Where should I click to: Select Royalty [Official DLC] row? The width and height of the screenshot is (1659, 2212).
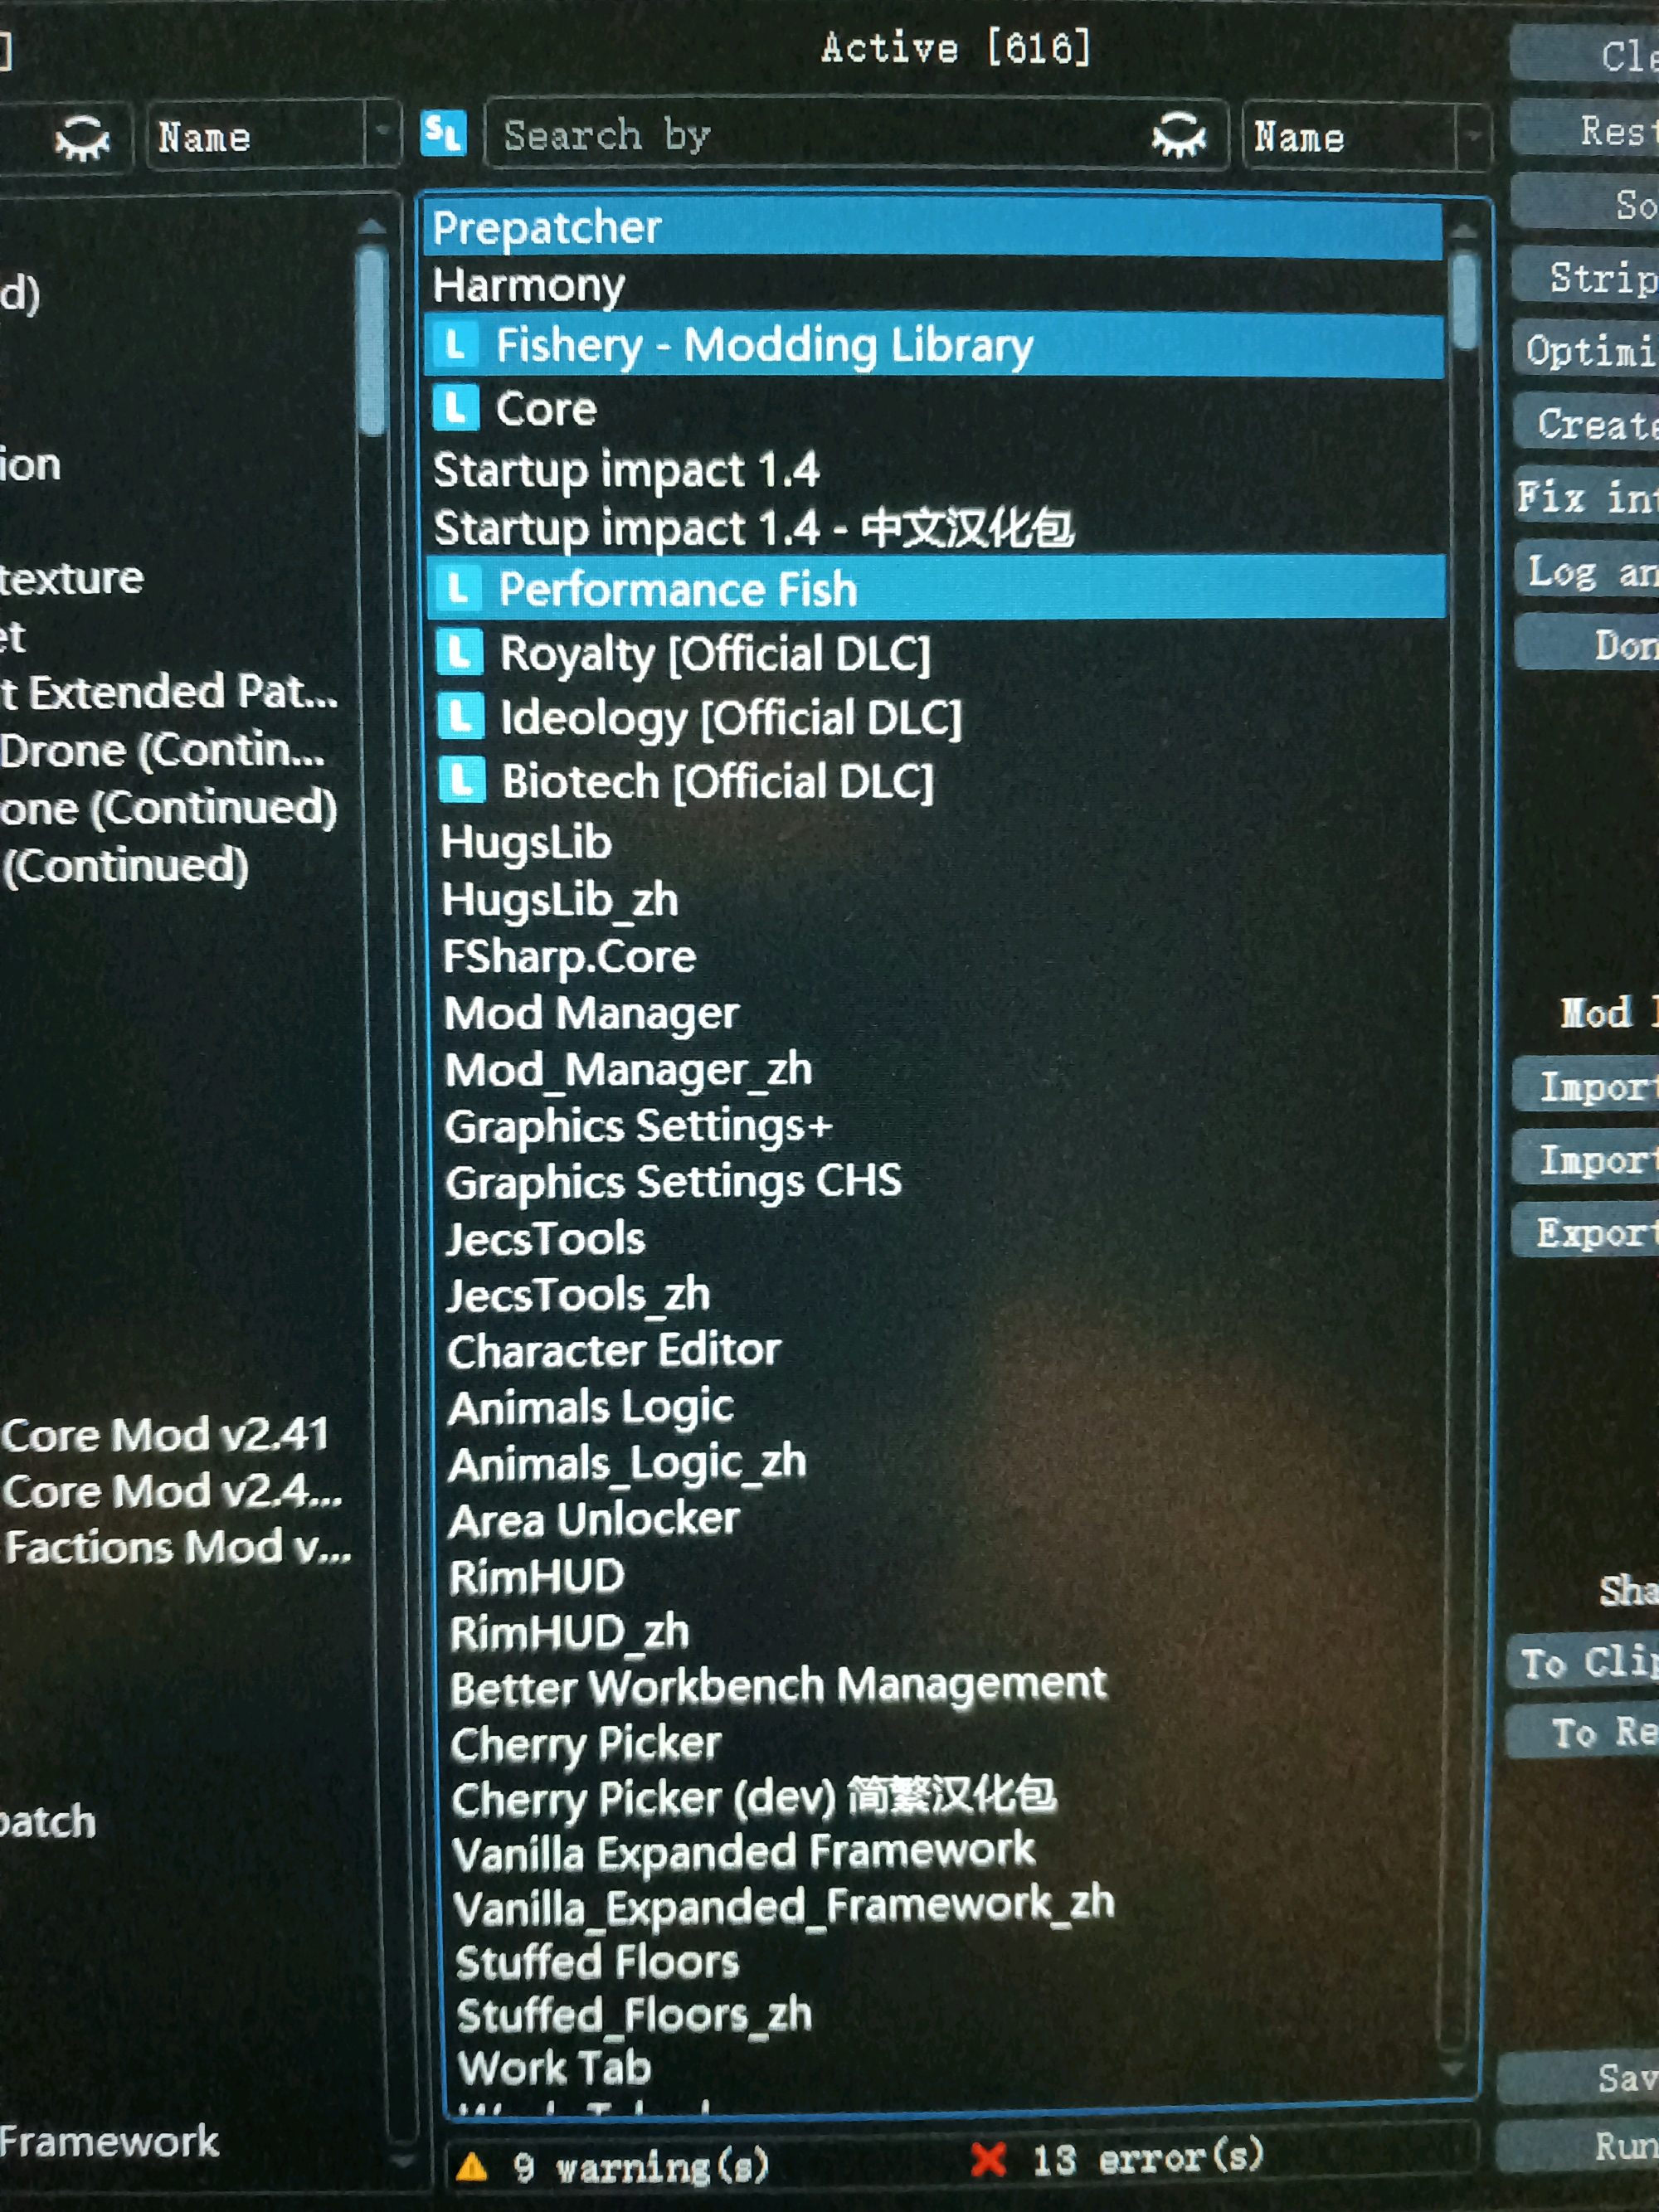(938, 654)
